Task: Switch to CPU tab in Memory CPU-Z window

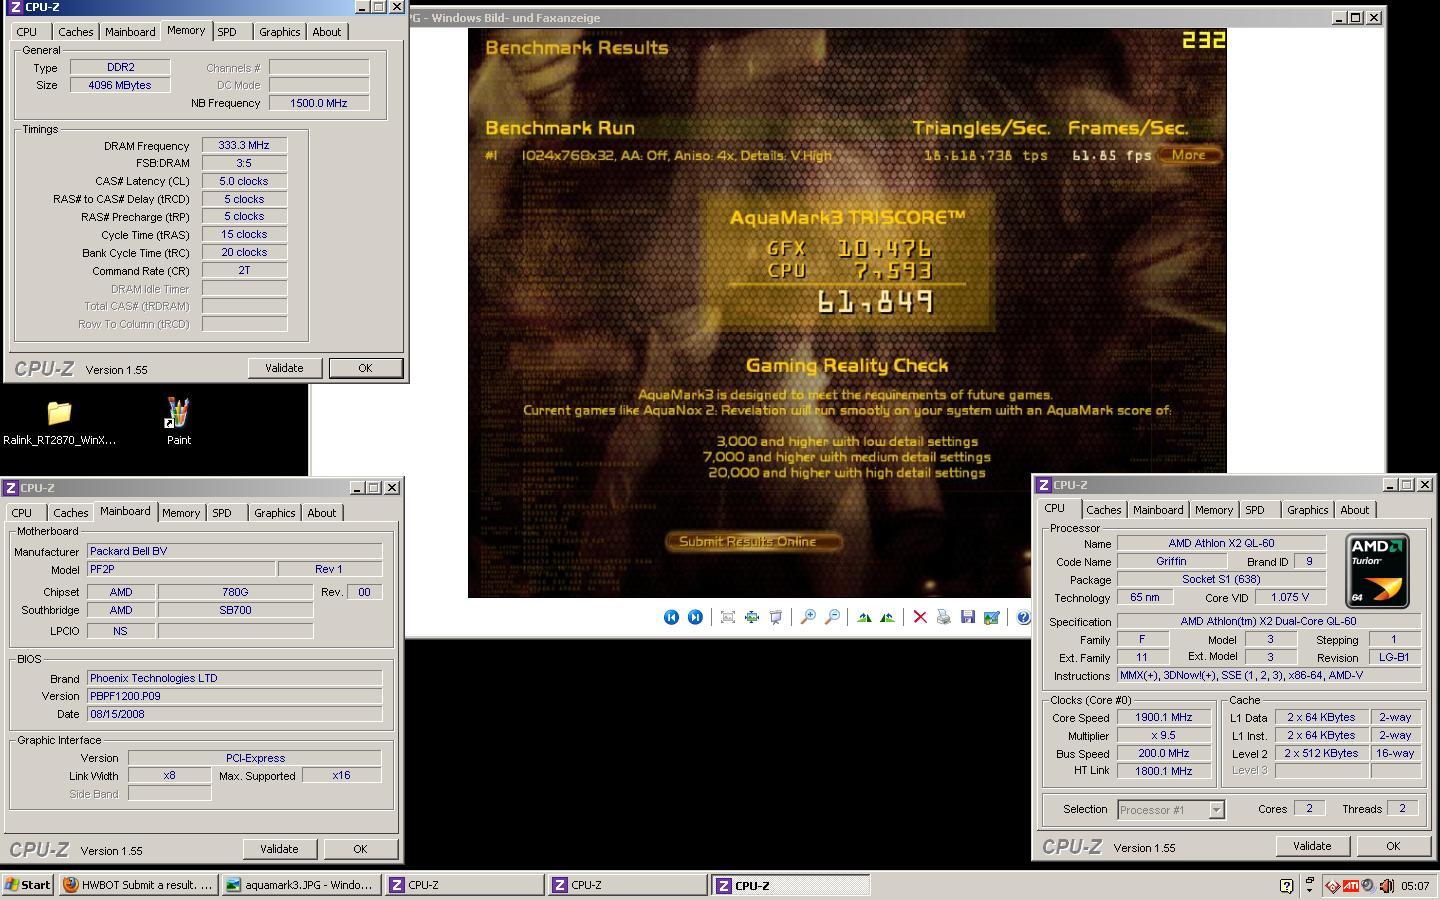Action: pyautogui.click(x=27, y=32)
